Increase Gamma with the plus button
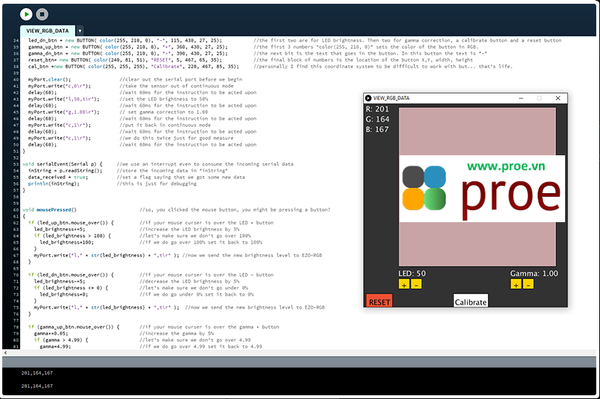This screenshot has width=600, height=399. tap(516, 284)
